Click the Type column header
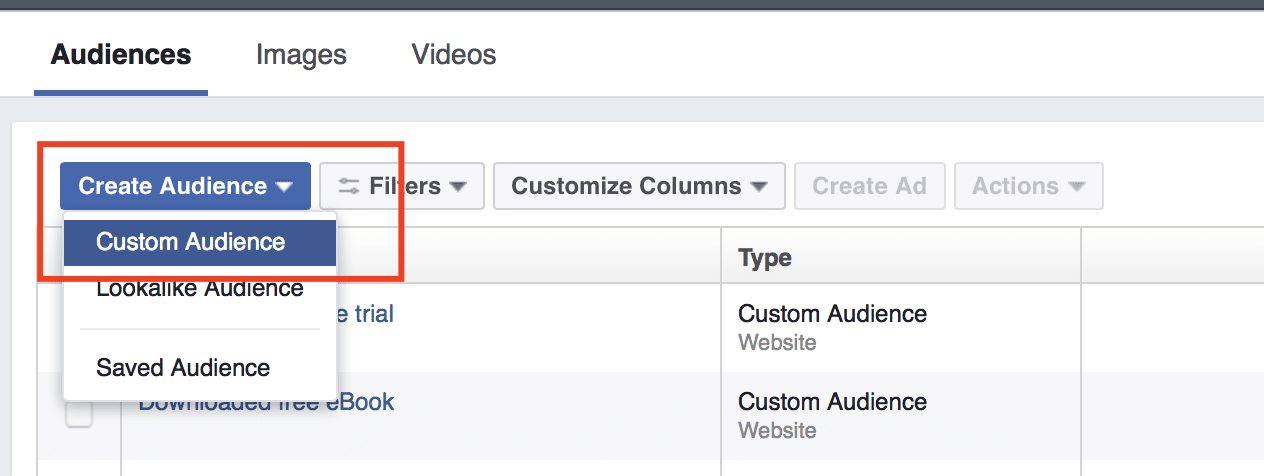 tap(765, 258)
